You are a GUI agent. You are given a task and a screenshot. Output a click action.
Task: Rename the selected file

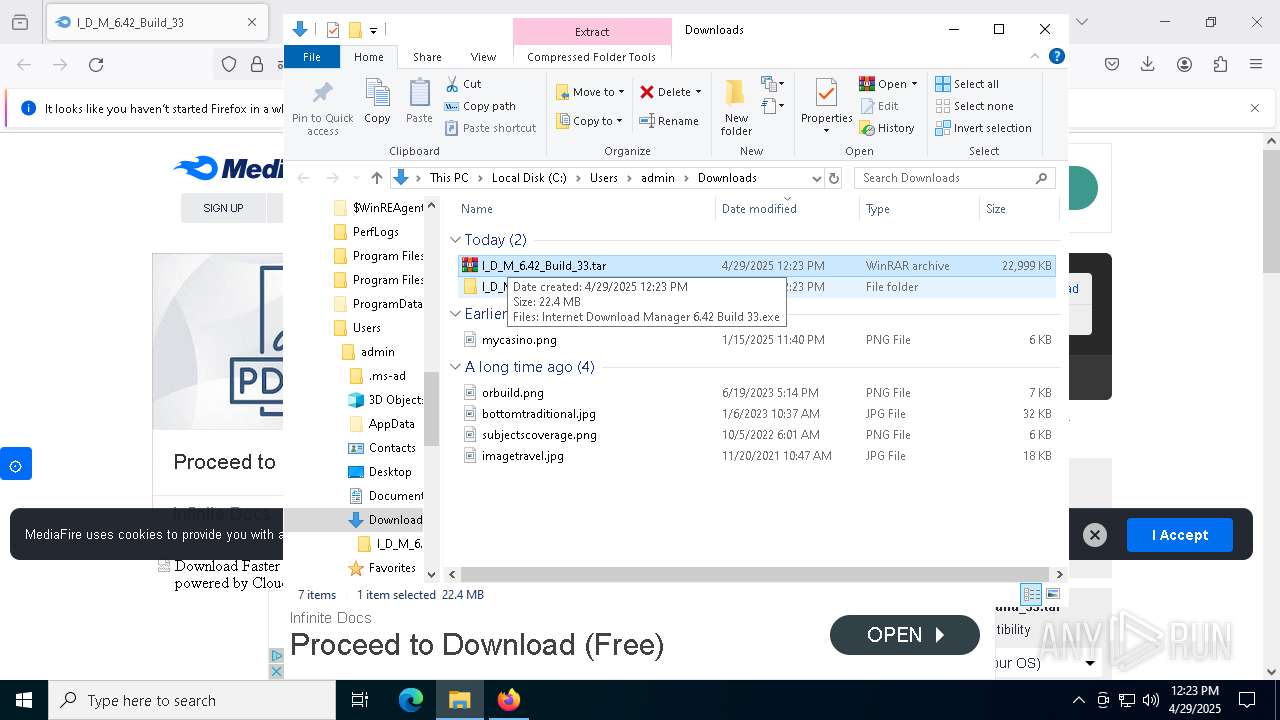(669, 121)
